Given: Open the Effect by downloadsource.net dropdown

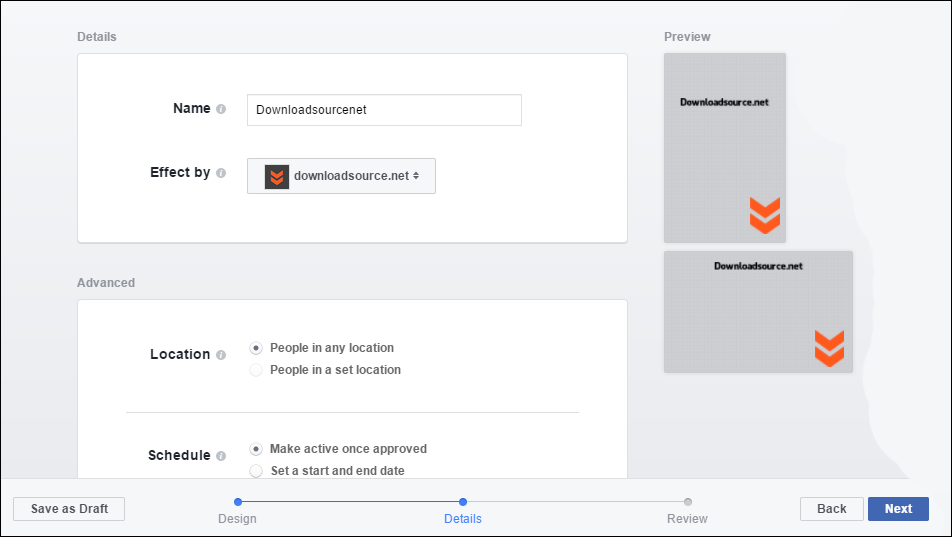Looking at the screenshot, I should coord(341,176).
